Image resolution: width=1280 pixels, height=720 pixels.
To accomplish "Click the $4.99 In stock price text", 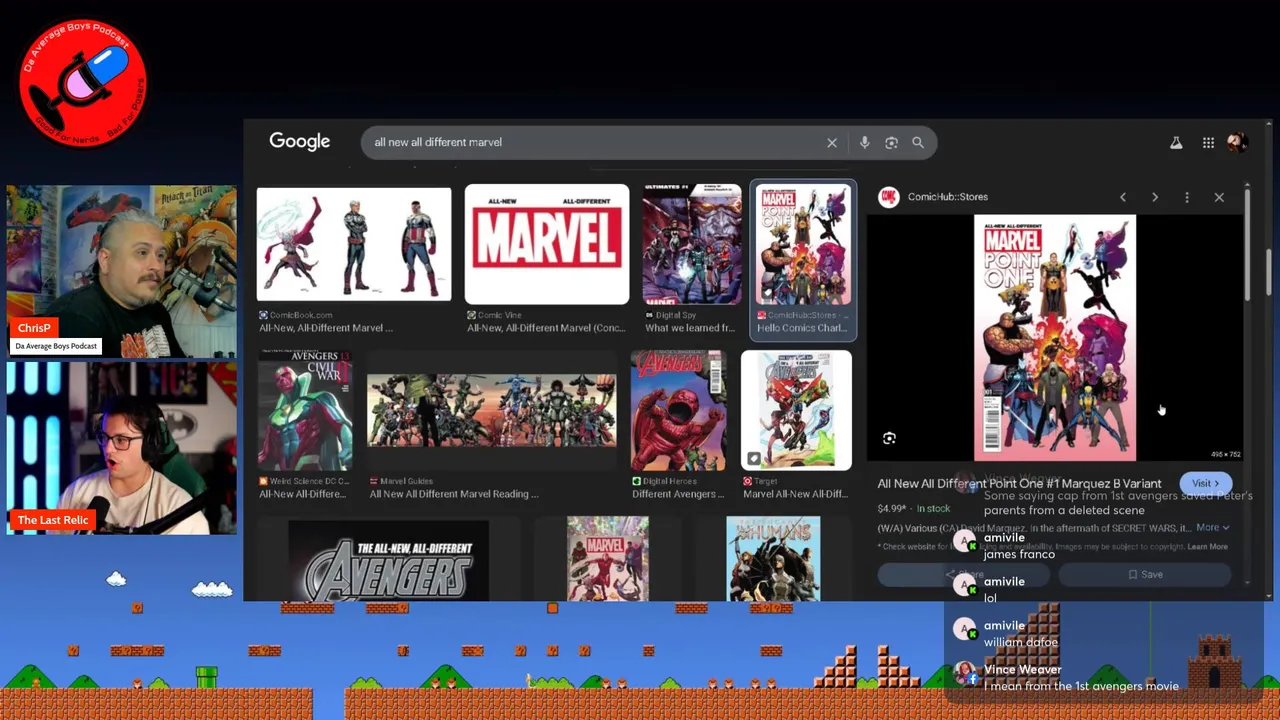I will pos(913,508).
